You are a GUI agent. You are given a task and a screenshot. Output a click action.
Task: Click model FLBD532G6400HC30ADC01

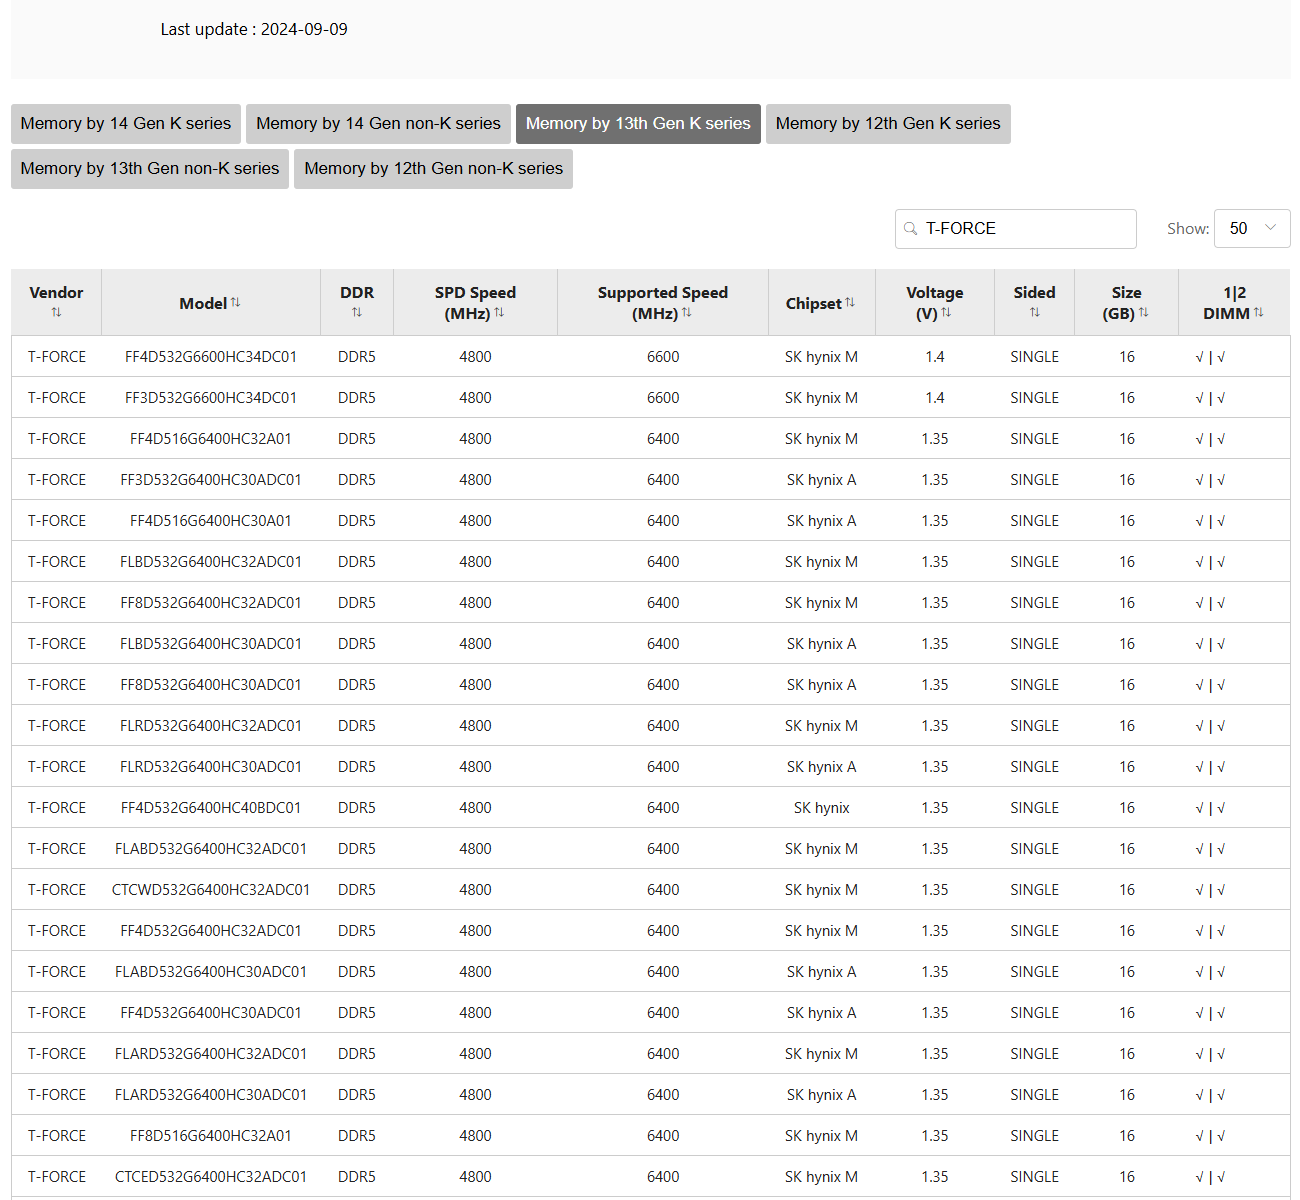[x=211, y=644]
